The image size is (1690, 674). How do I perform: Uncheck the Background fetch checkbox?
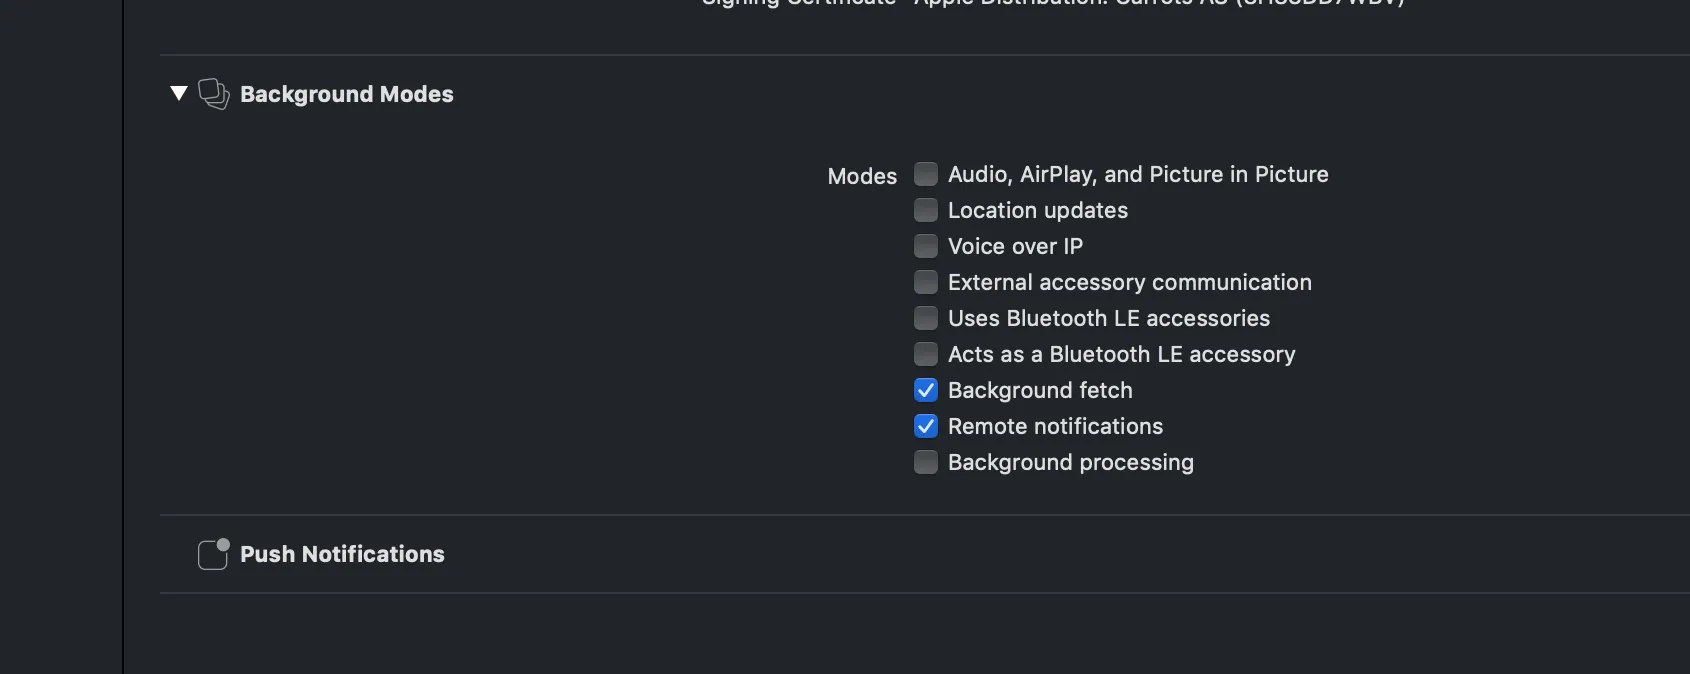(x=926, y=390)
